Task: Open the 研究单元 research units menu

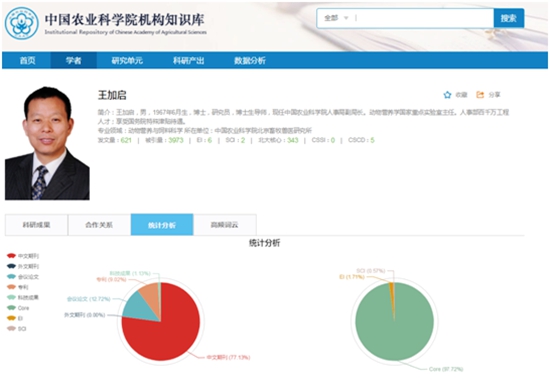Action: [127, 60]
